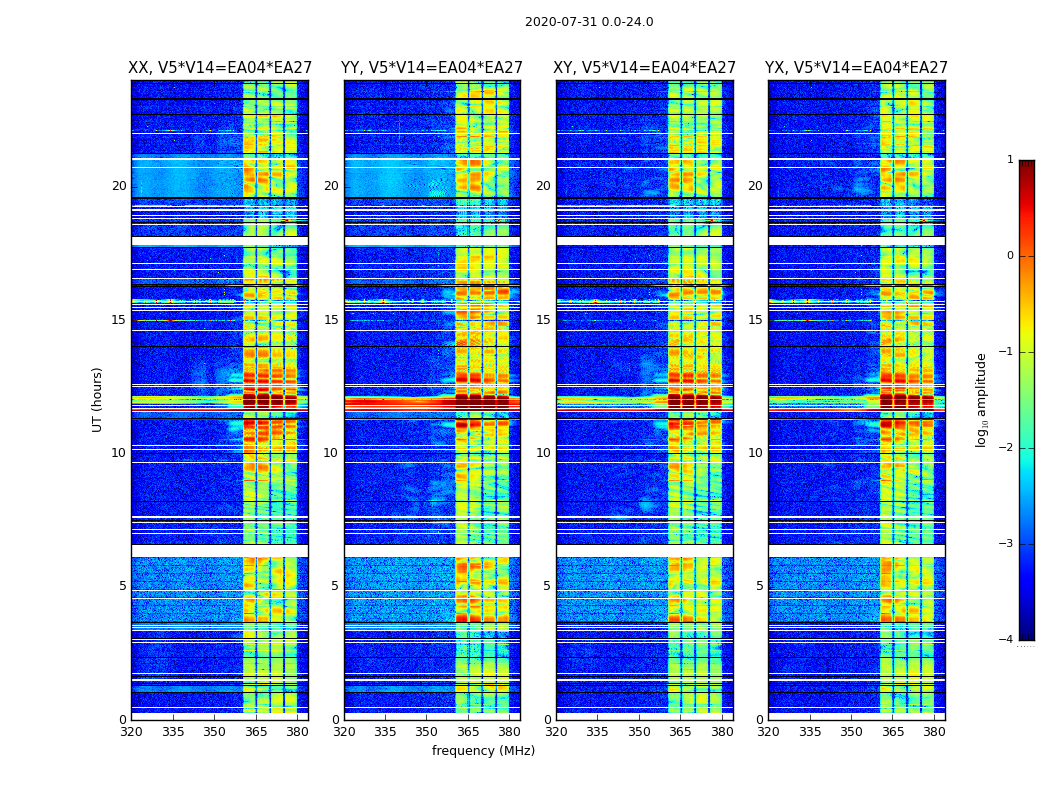Viewport: 1050px width, 800px height.
Task: Click the 20 hour tick on XX panel
Action: pyautogui.click(x=119, y=186)
